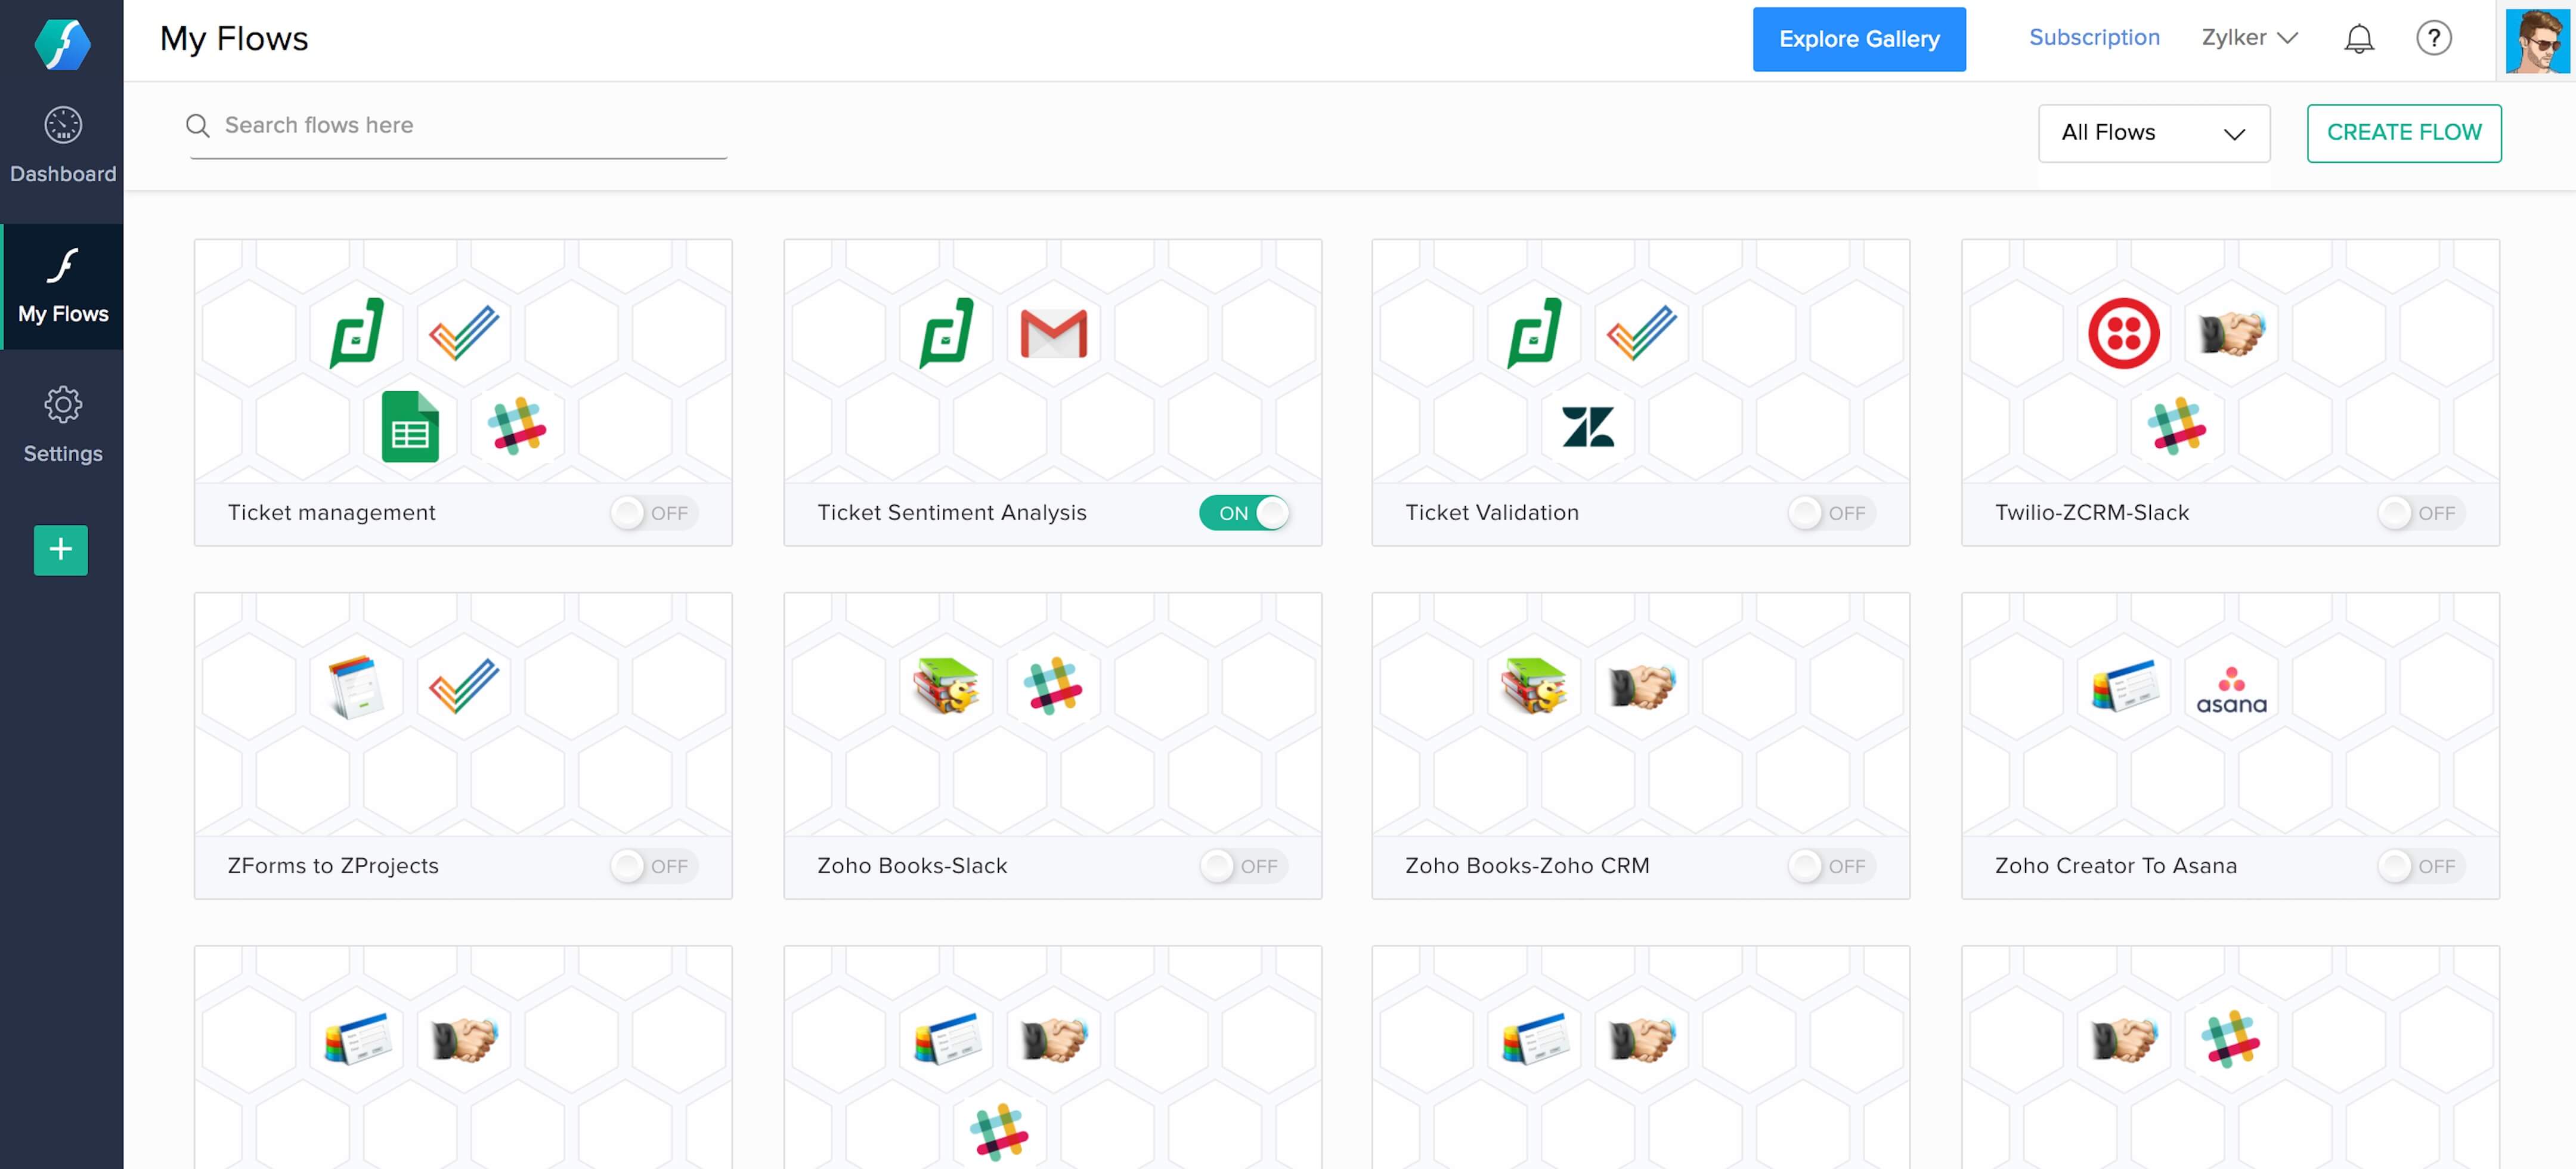Click the Zoho CRM icon in Zoho Books-Zoho CRM
Image resolution: width=2576 pixels, height=1169 pixels.
click(x=1641, y=686)
